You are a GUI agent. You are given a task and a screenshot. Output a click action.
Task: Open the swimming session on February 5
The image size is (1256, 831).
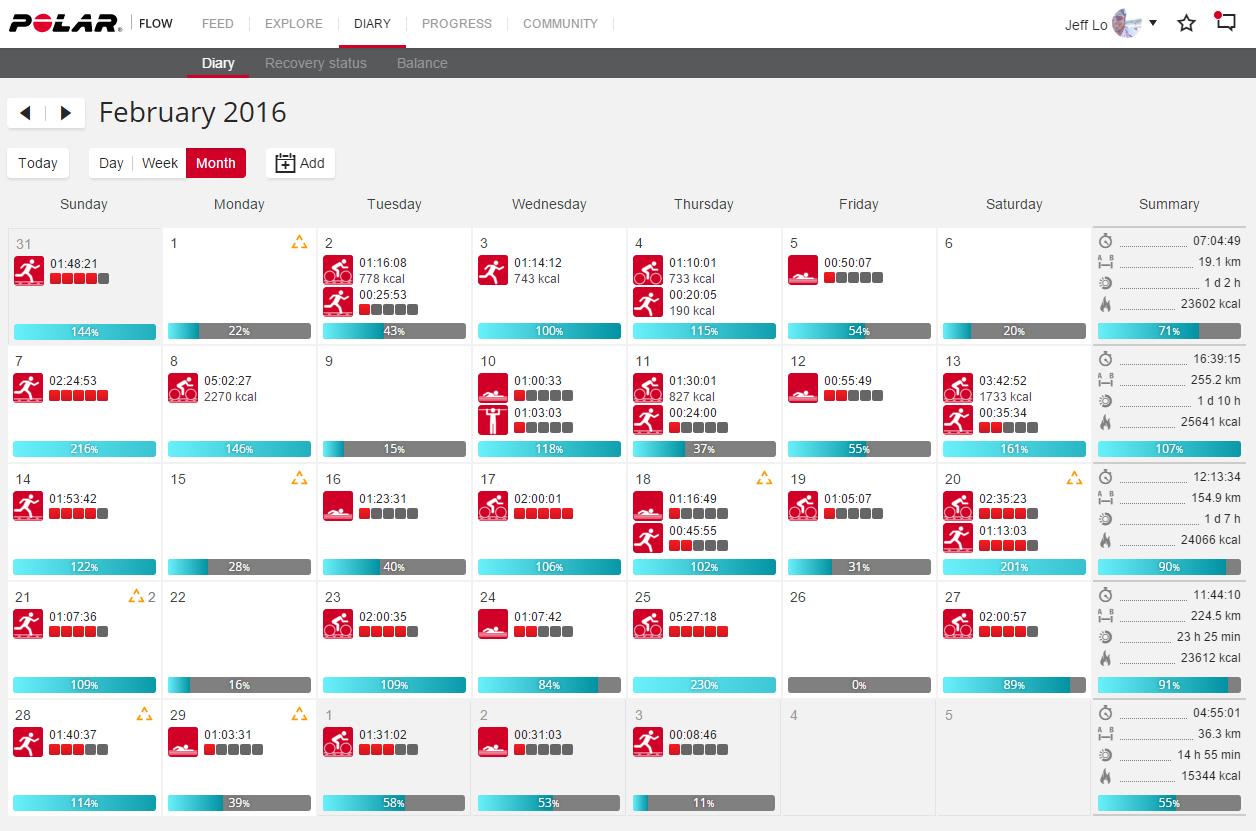point(803,270)
